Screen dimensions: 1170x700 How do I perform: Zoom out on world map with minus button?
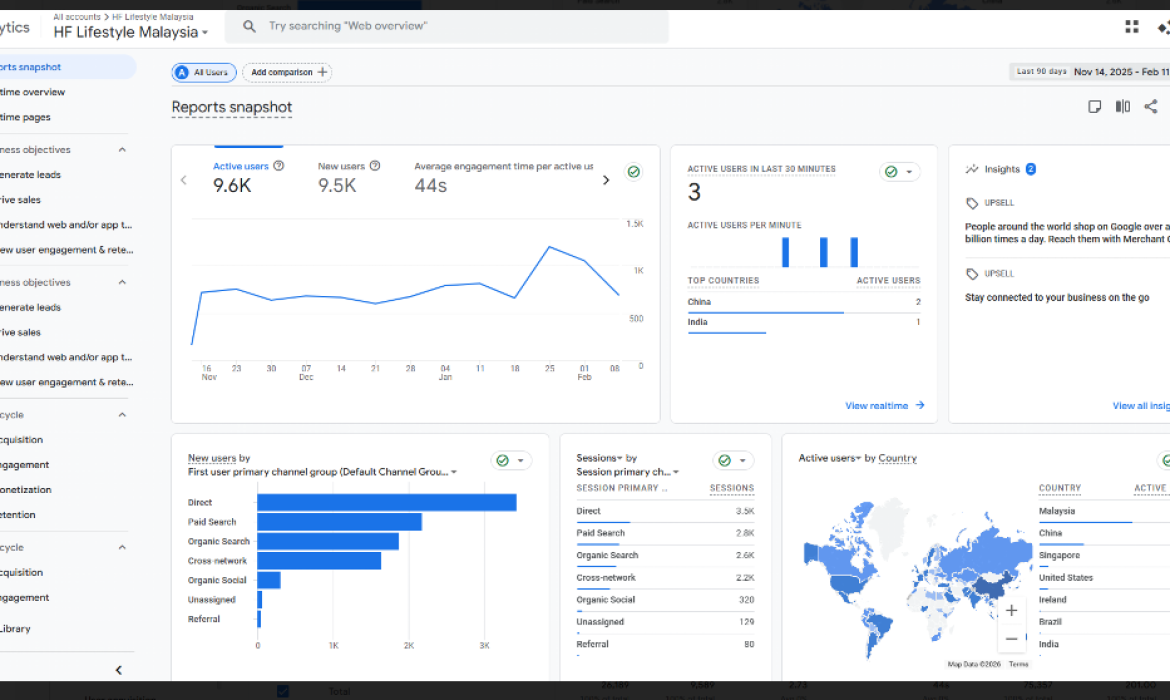point(1011,638)
